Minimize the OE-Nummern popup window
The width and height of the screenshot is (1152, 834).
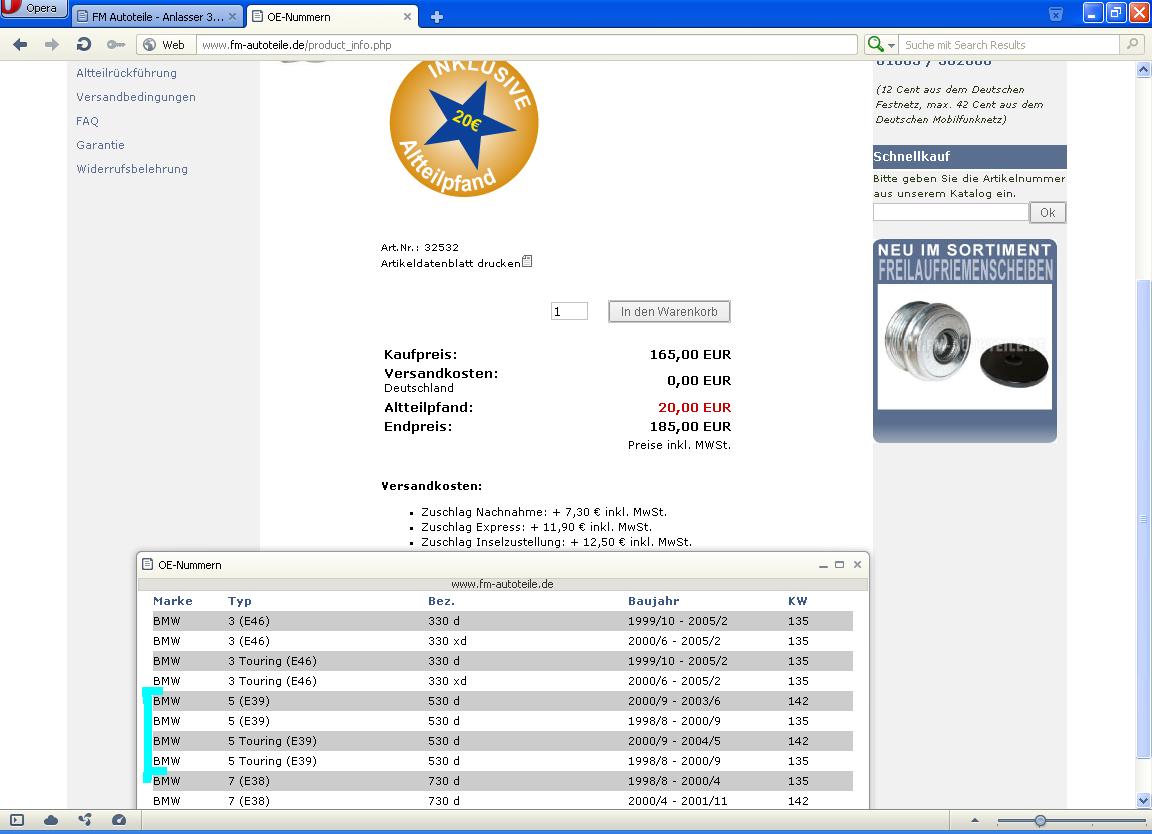pos(823,565)
